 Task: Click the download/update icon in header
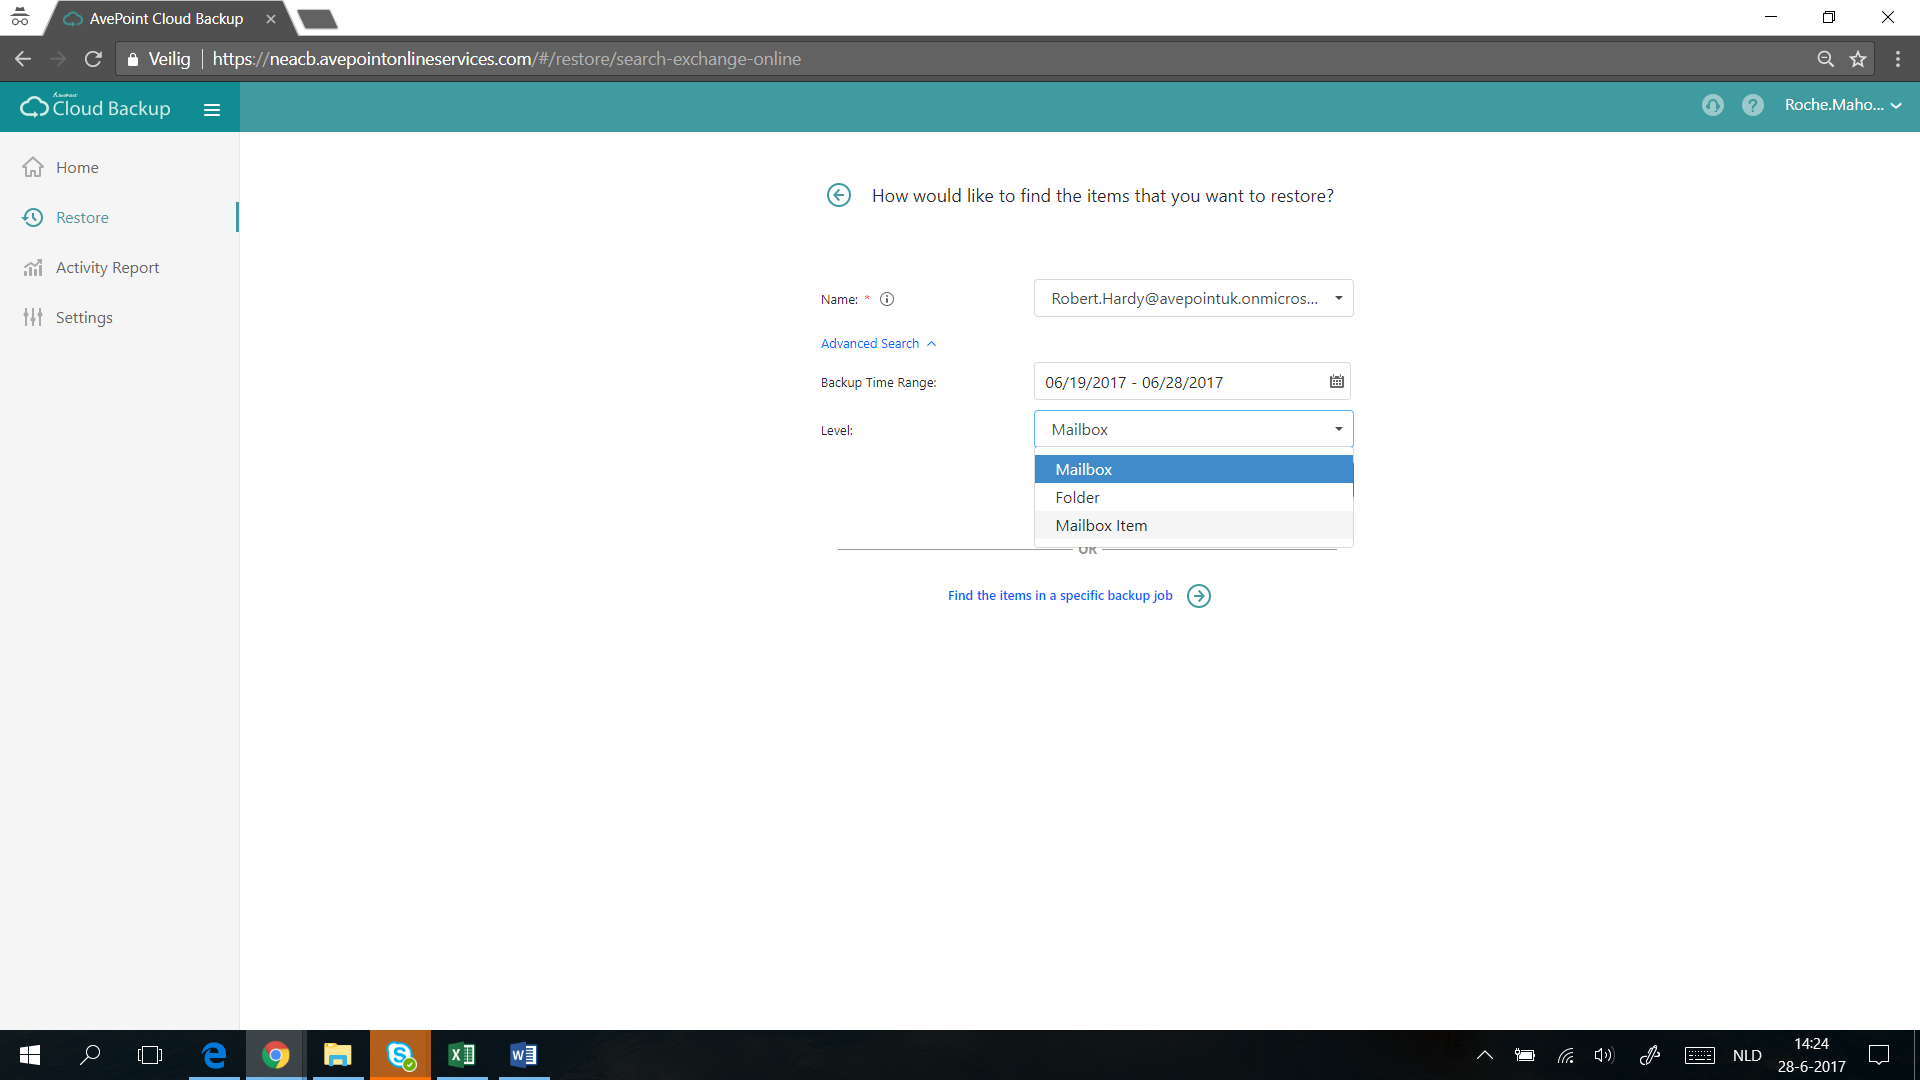pos(1712,105)
